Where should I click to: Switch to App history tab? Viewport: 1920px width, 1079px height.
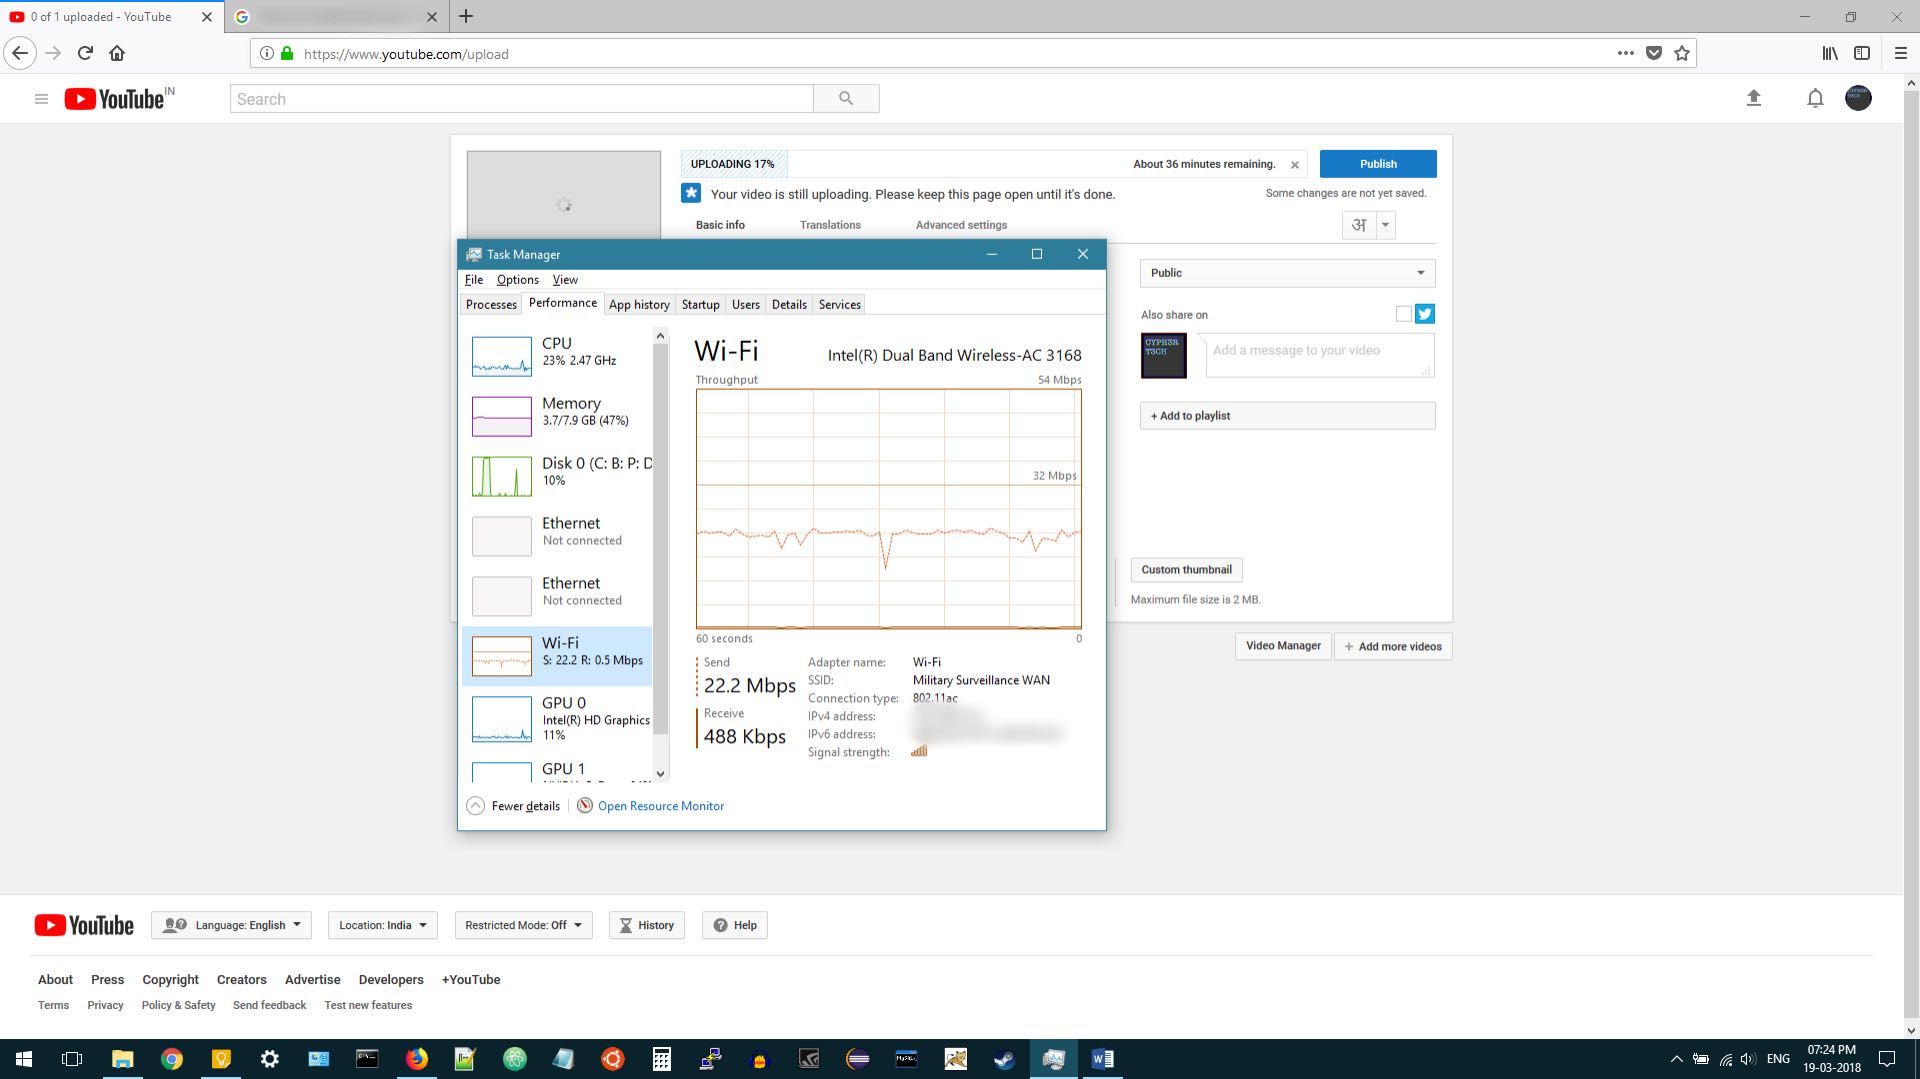[639, 305]
